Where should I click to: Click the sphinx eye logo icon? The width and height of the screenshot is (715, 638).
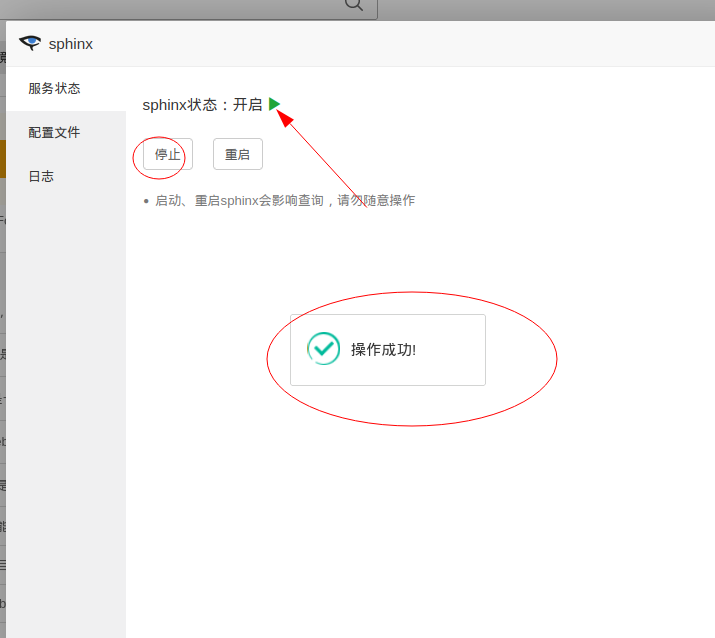tap(30, 43)
